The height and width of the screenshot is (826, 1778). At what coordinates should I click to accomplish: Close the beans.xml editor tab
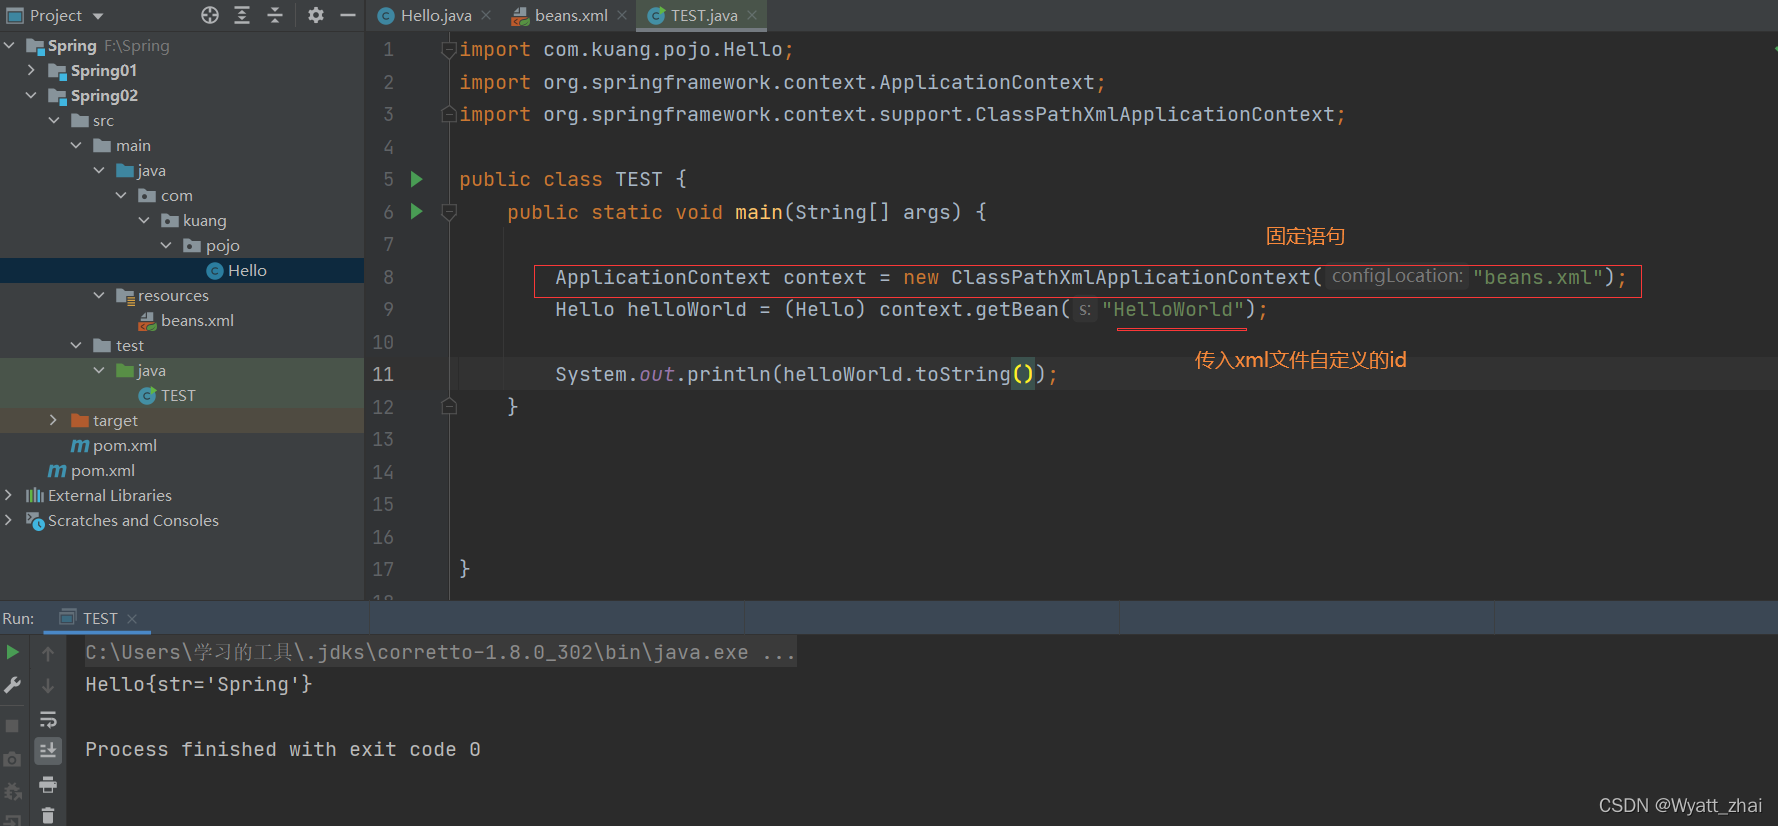[622, 15]
